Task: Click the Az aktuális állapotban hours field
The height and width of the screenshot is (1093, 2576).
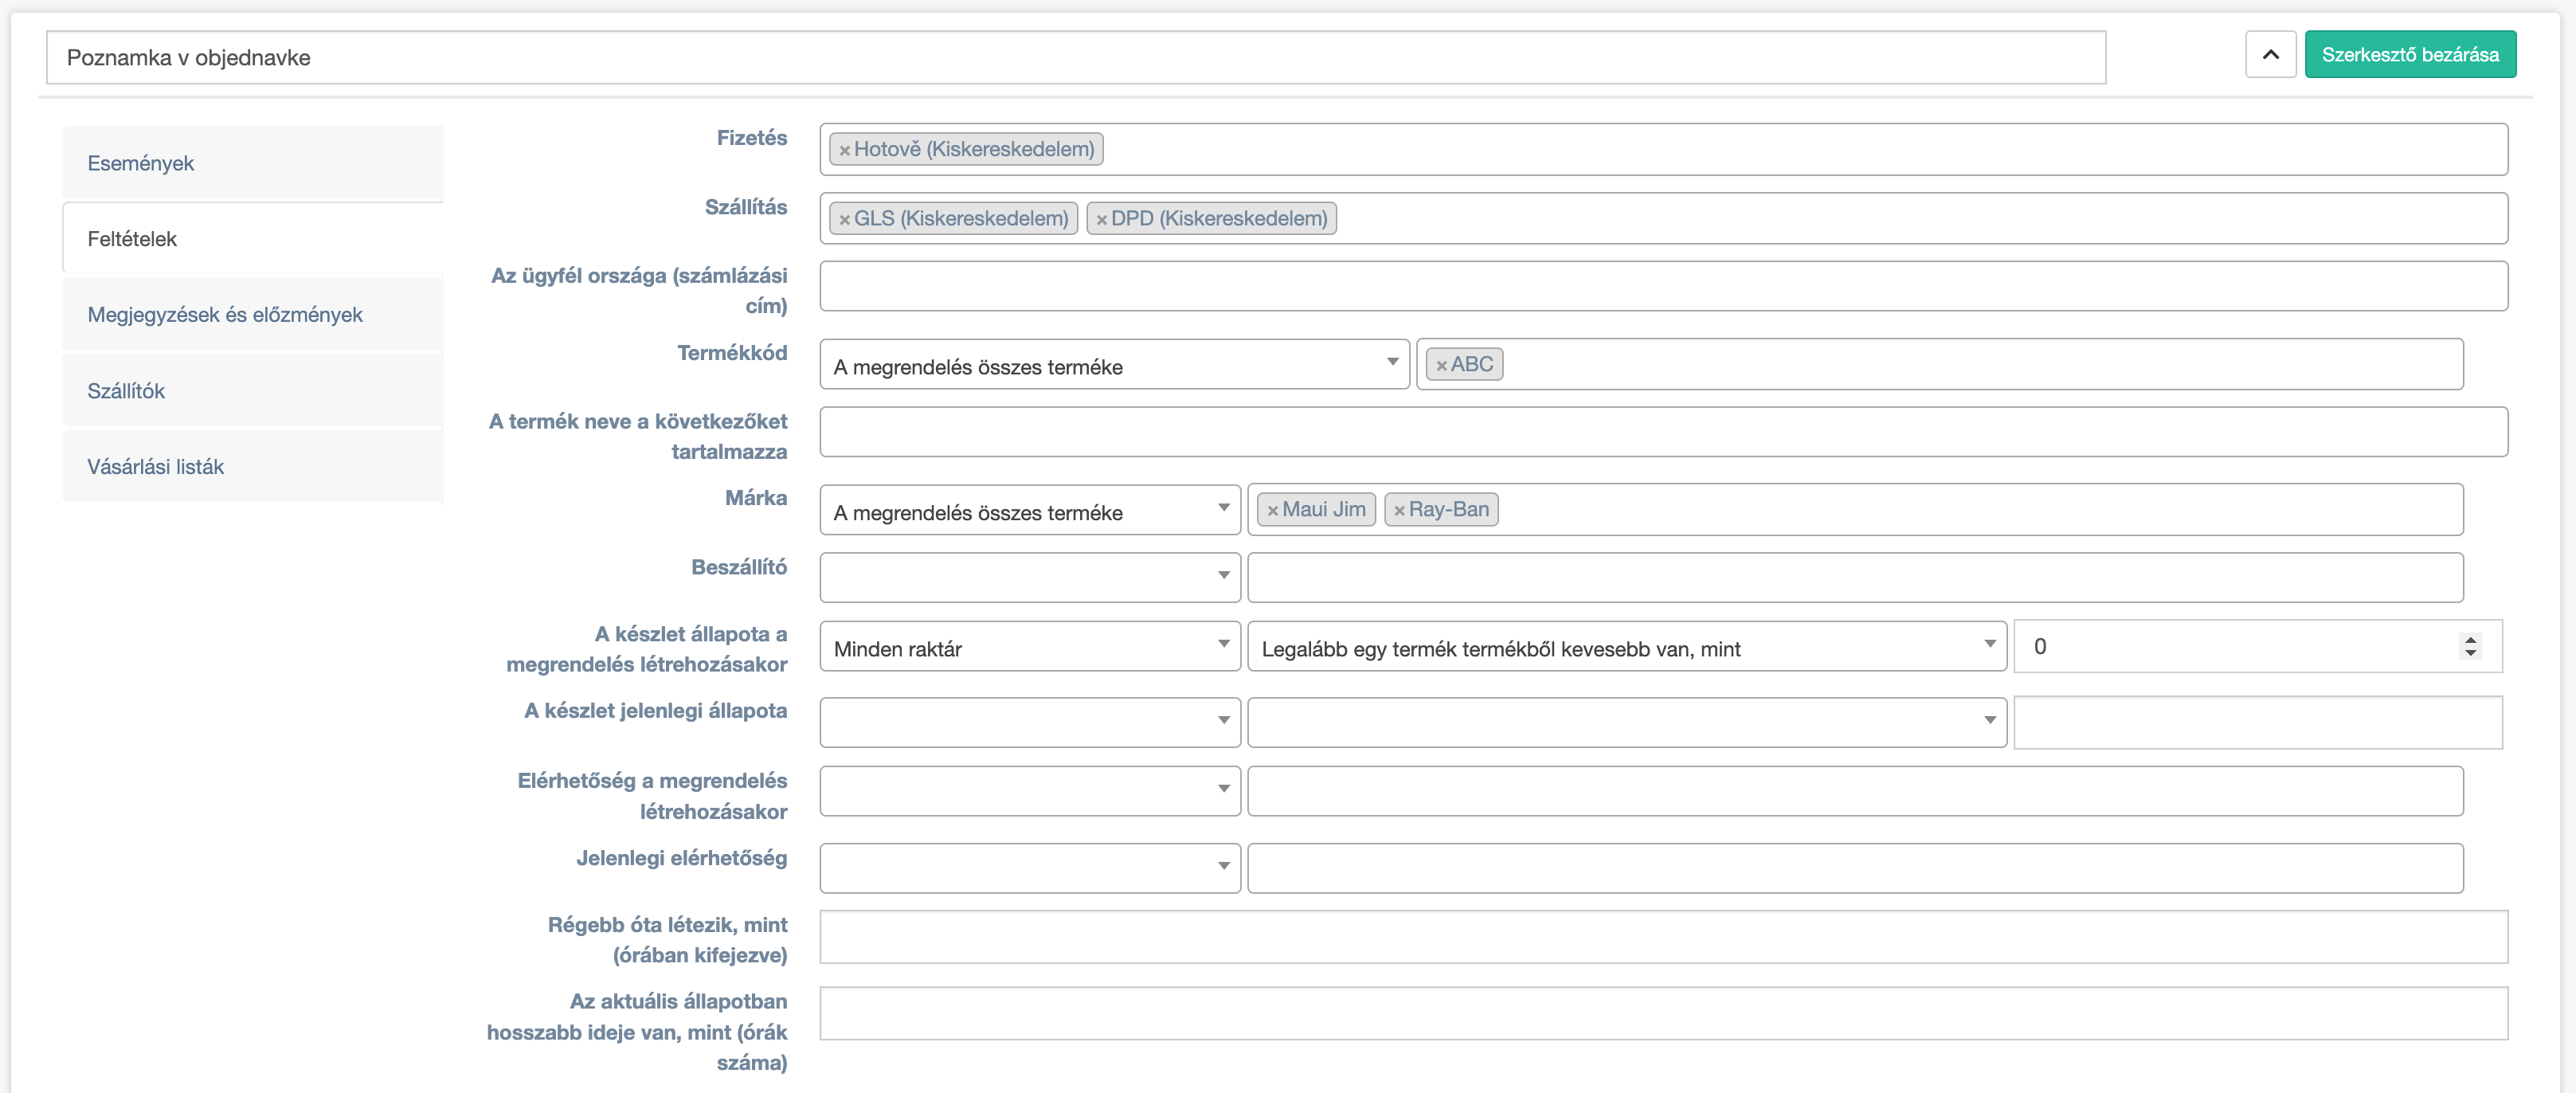Action: click(x=1664, y=1013)
